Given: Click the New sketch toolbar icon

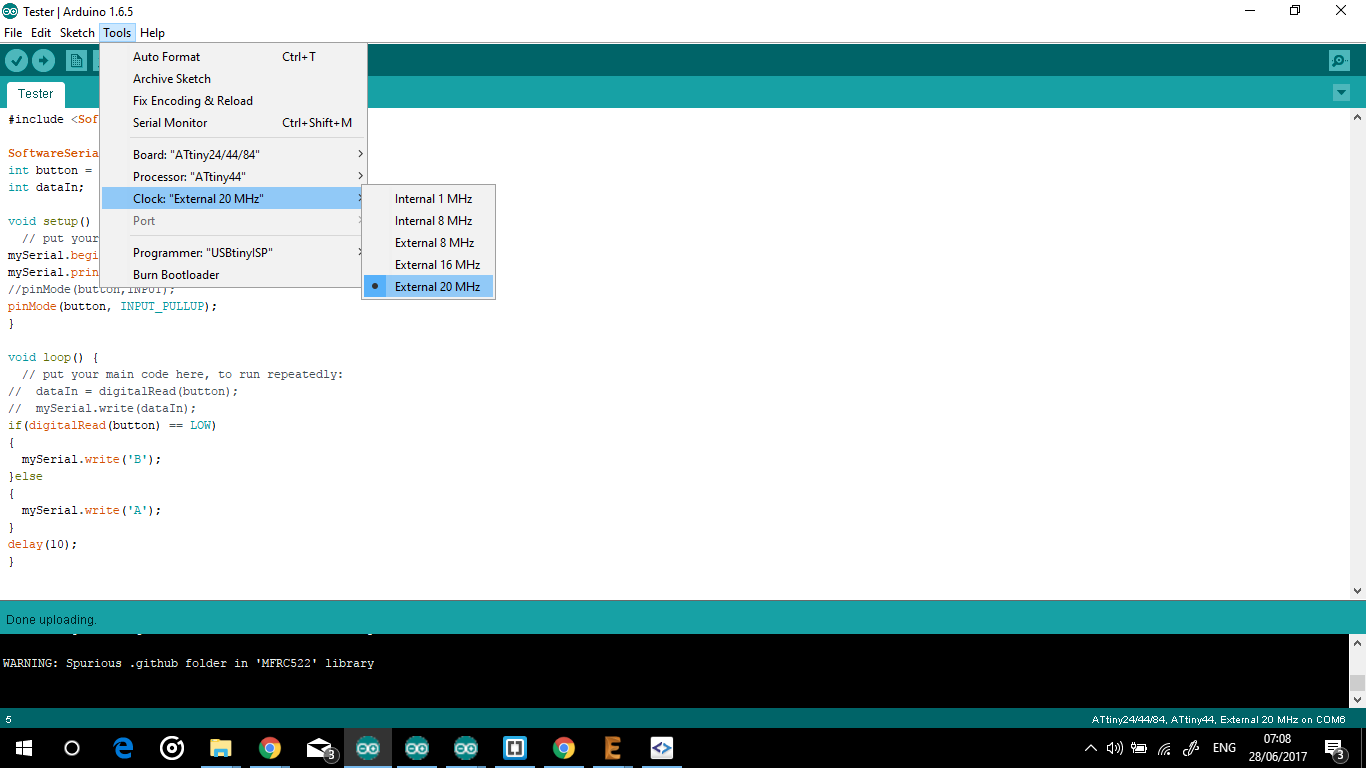Looking at the screenshot, I should [x=76, y=61].
